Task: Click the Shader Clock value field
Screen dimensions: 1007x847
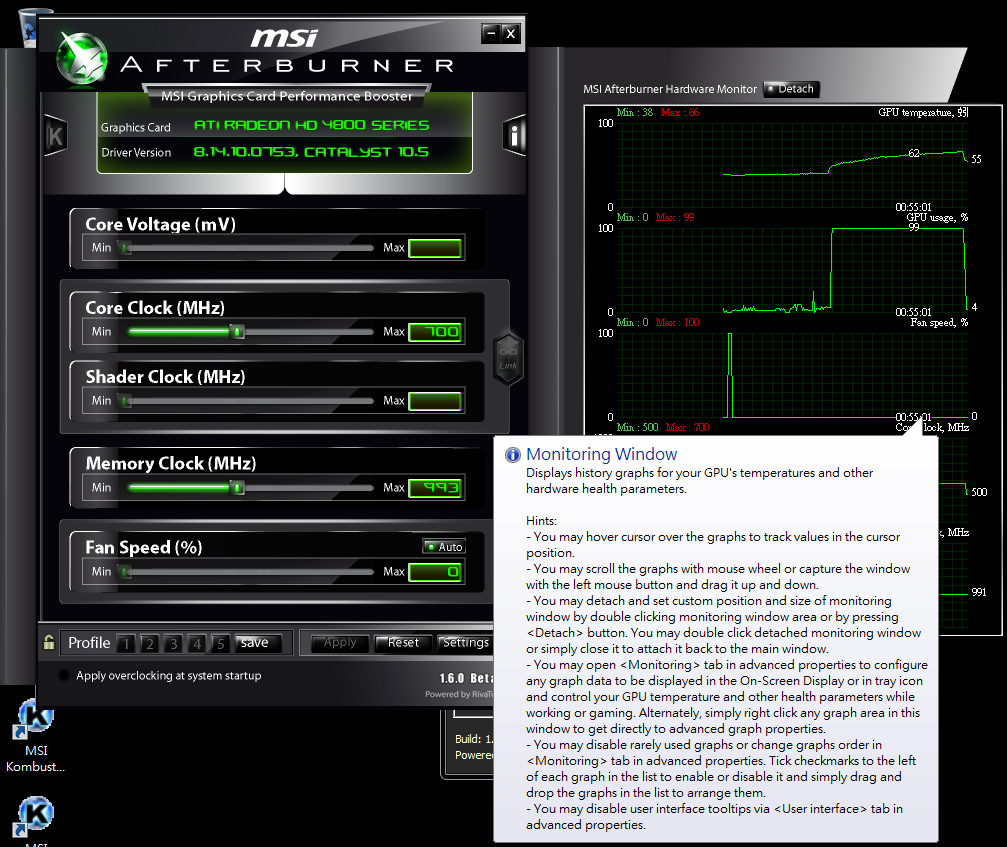Action: (435, 401)
